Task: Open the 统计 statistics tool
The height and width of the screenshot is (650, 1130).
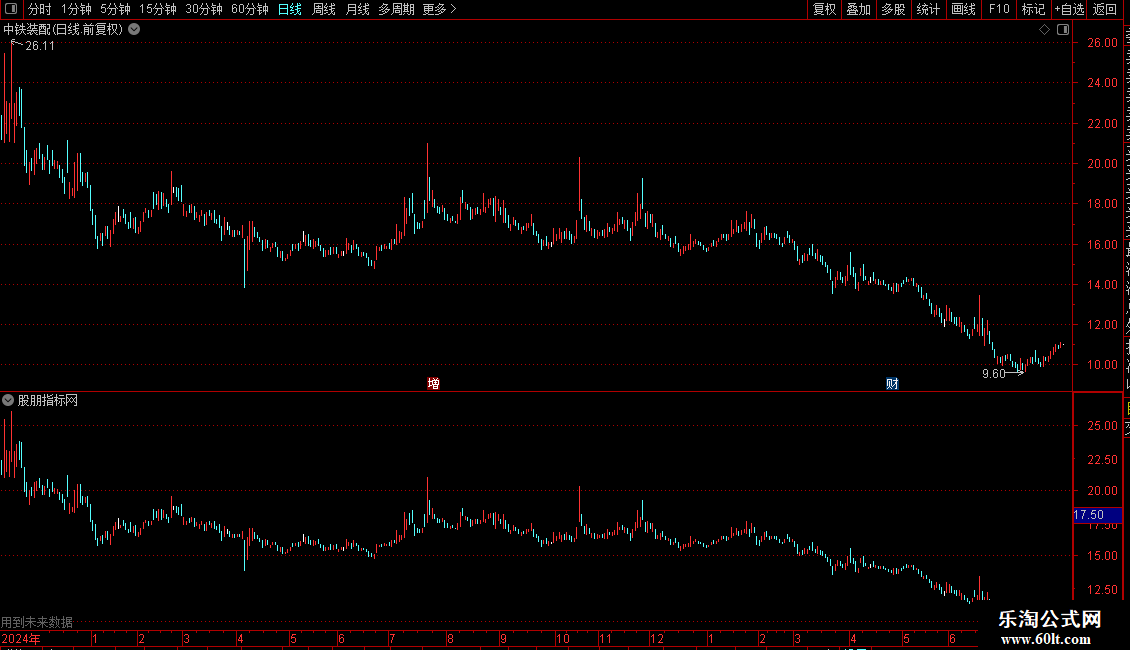Action: point(927,9)
